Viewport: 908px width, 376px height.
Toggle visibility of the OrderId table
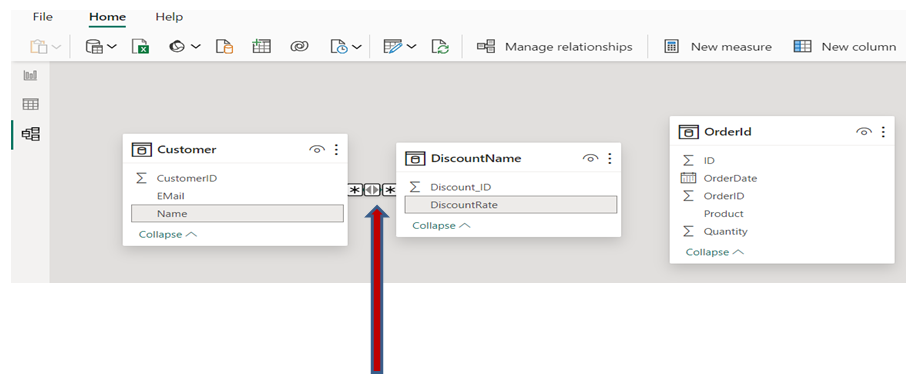tap(863, 132)
